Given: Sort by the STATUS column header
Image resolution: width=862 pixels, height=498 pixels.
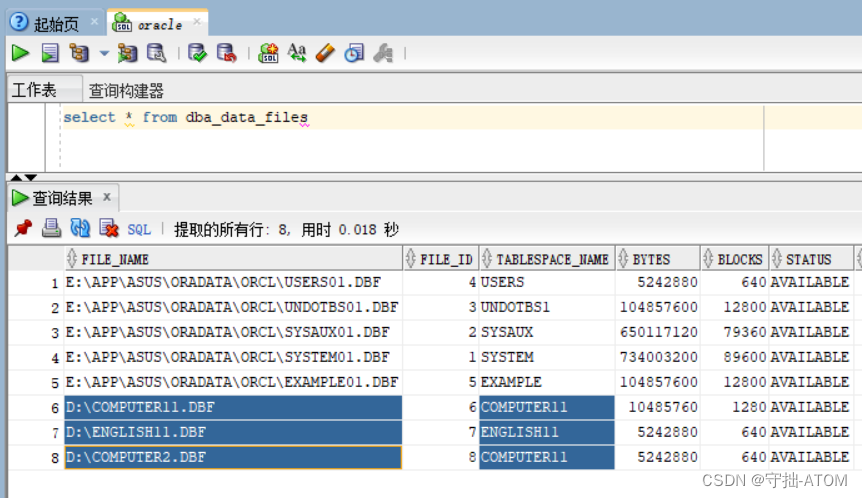Looking at the screenshot, I should pyautogui.click(x=811, y=259).
